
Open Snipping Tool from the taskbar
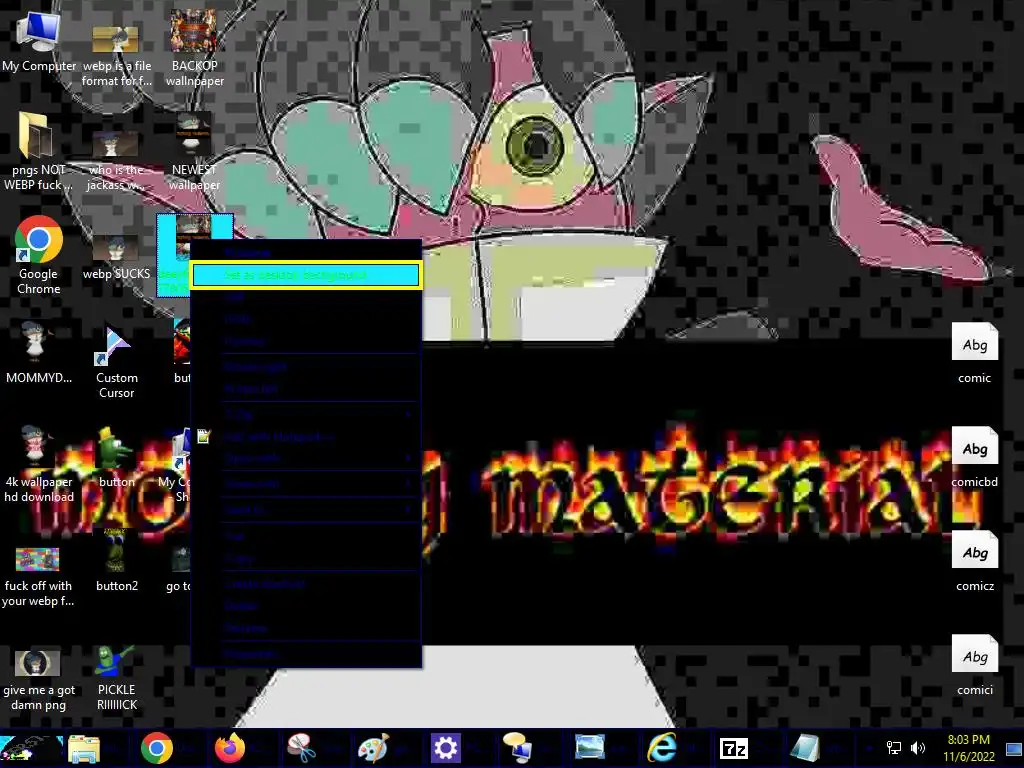(302, 748)
